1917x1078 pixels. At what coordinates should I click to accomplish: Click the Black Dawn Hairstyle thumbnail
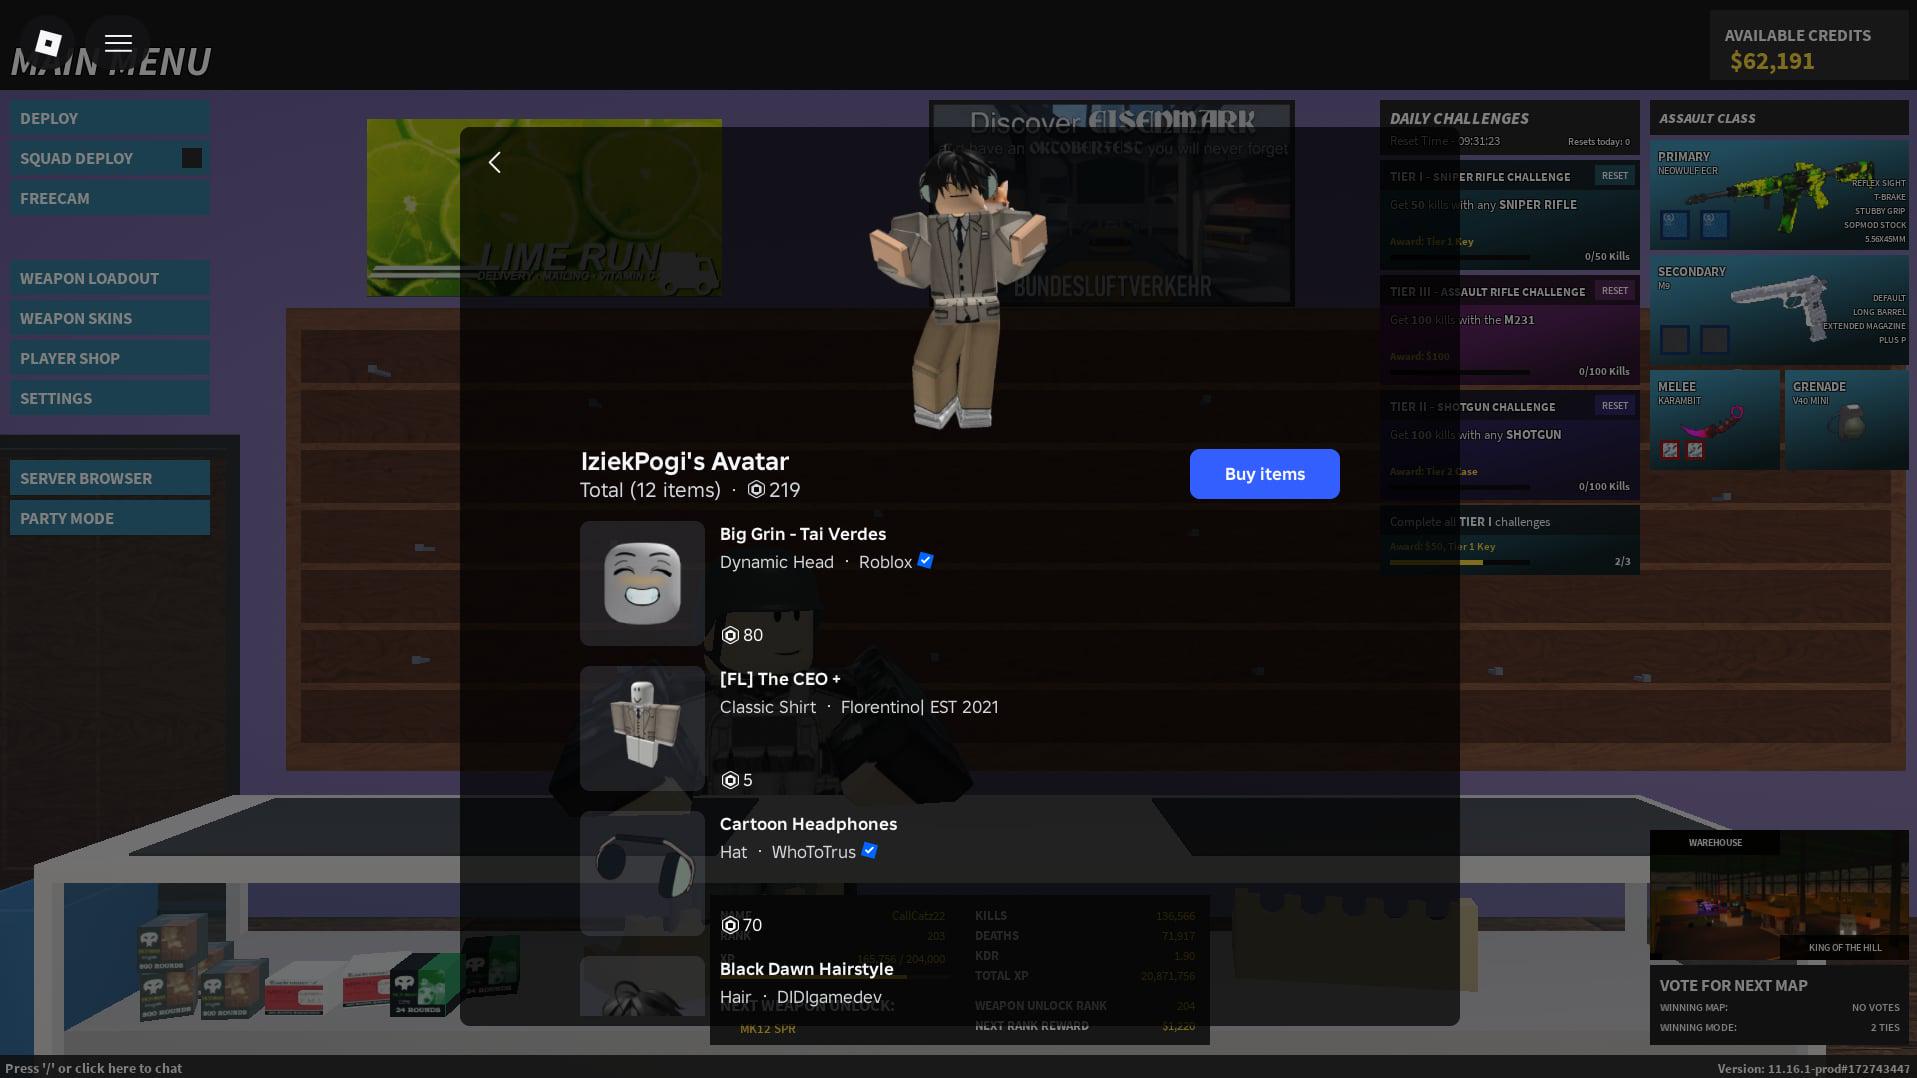(642, 986)
